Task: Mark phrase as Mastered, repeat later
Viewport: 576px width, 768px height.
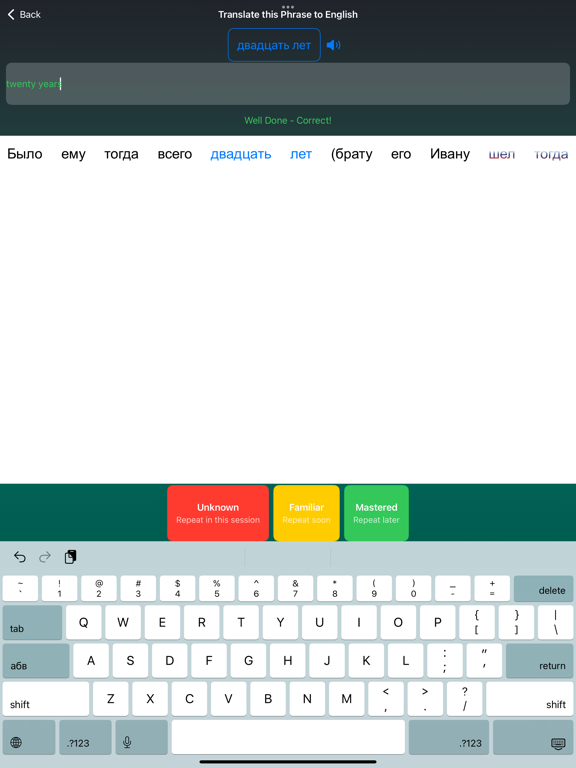Action: click(x=376, y=513)
